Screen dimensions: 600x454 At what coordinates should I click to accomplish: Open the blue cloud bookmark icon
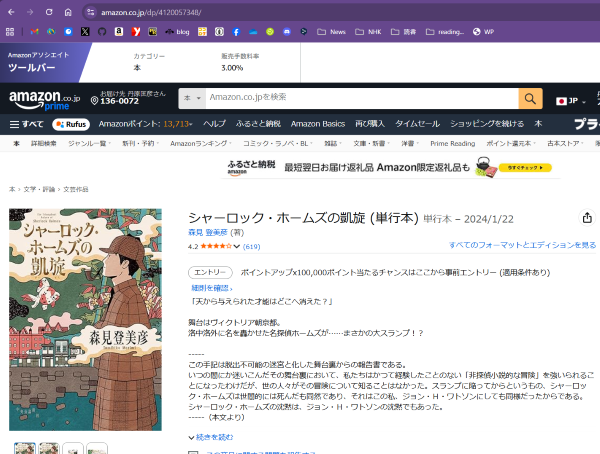253,32
